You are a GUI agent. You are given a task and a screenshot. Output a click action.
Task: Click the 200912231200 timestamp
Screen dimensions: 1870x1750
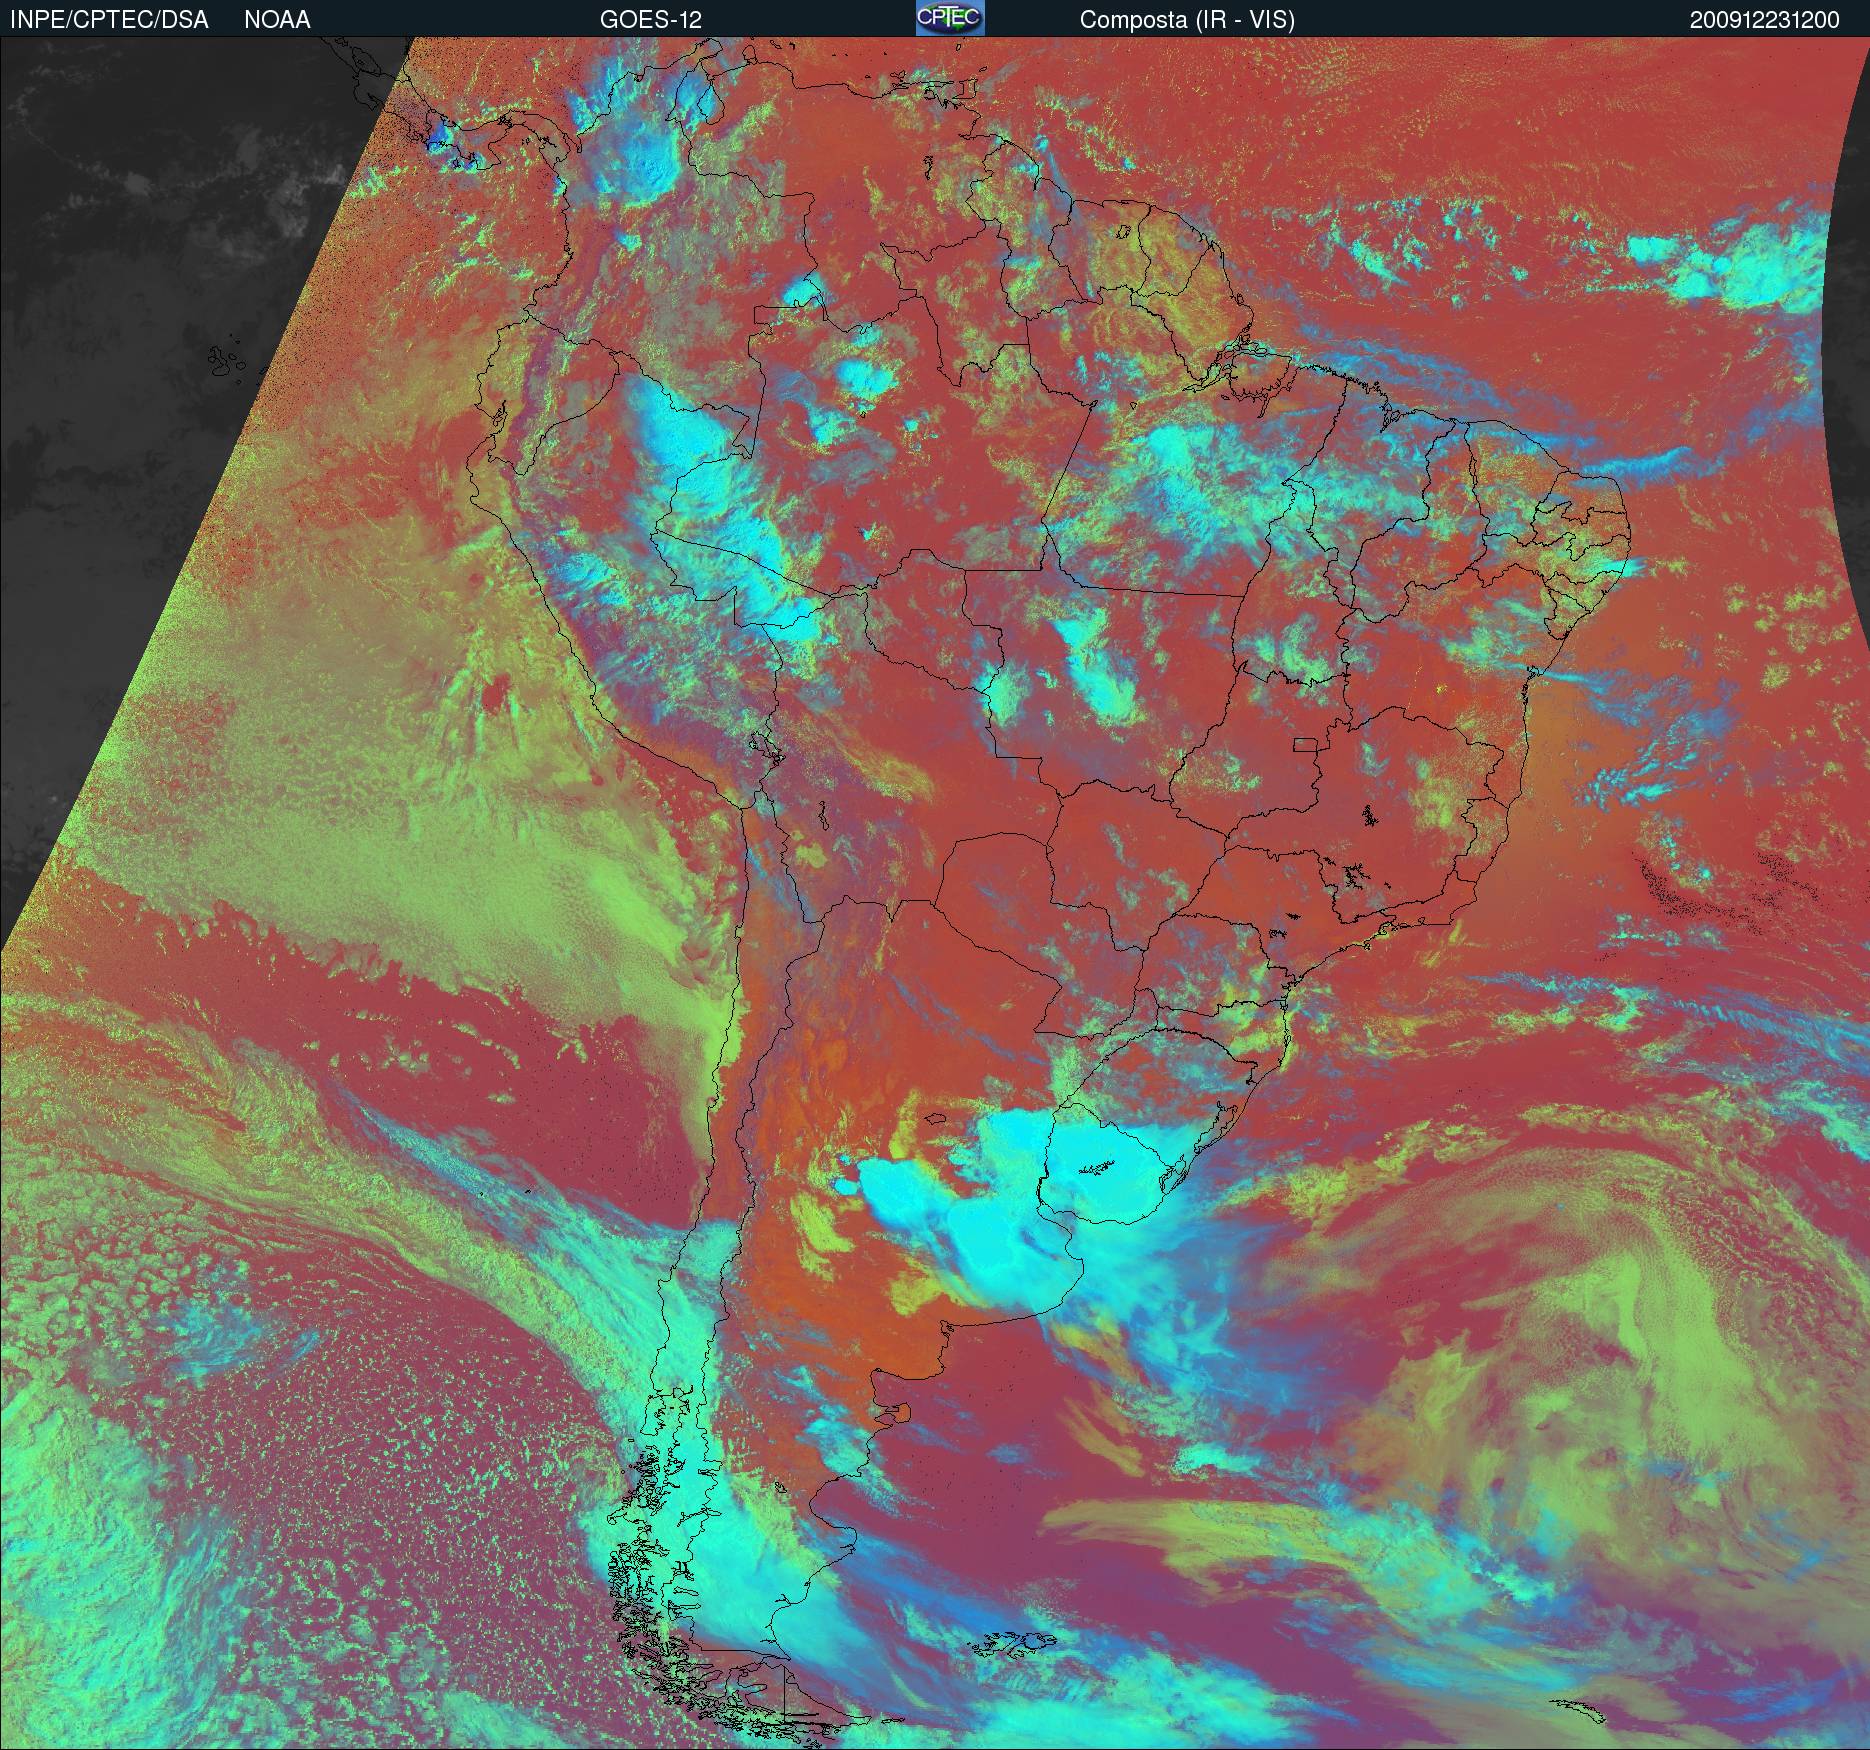point(1765,20)
